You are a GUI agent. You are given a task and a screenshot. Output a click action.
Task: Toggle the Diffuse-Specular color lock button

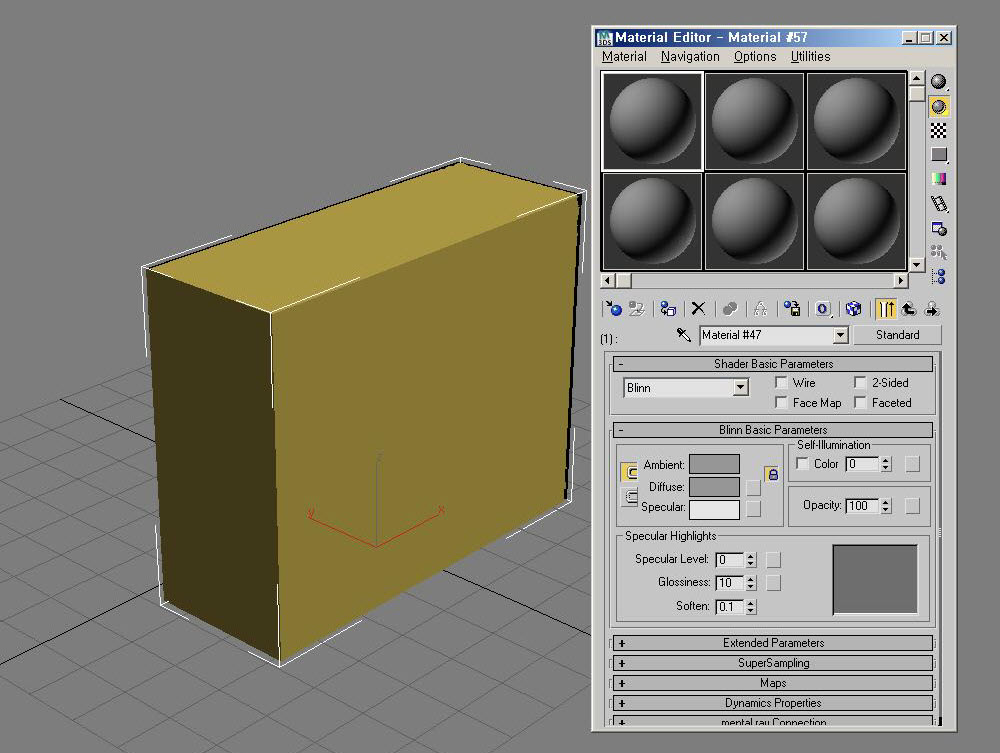click(629, 497)
